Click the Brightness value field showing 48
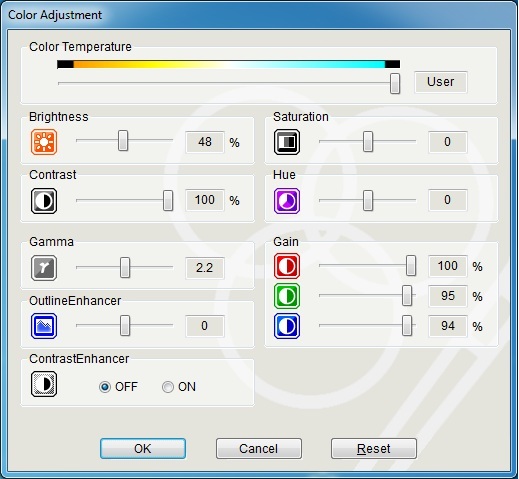The image size is (519, 479). [x=205, y=142]
